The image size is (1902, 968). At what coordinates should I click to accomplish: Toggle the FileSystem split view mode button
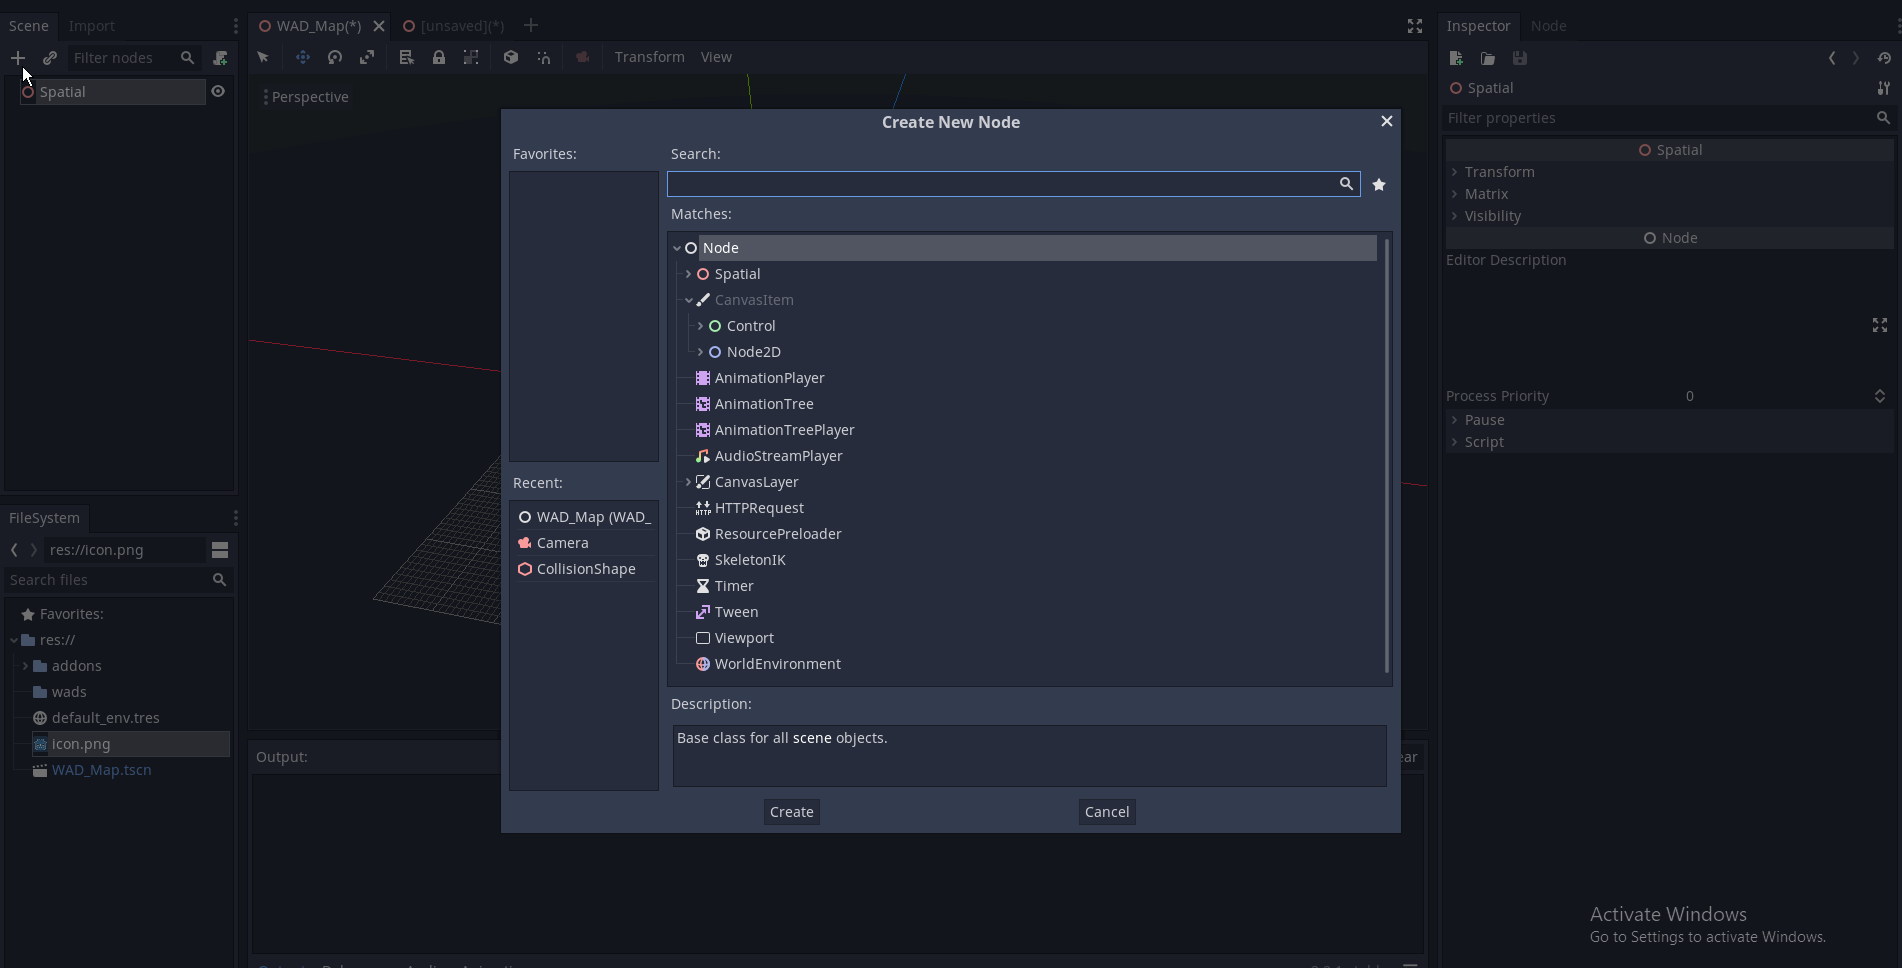click(220, 550)
